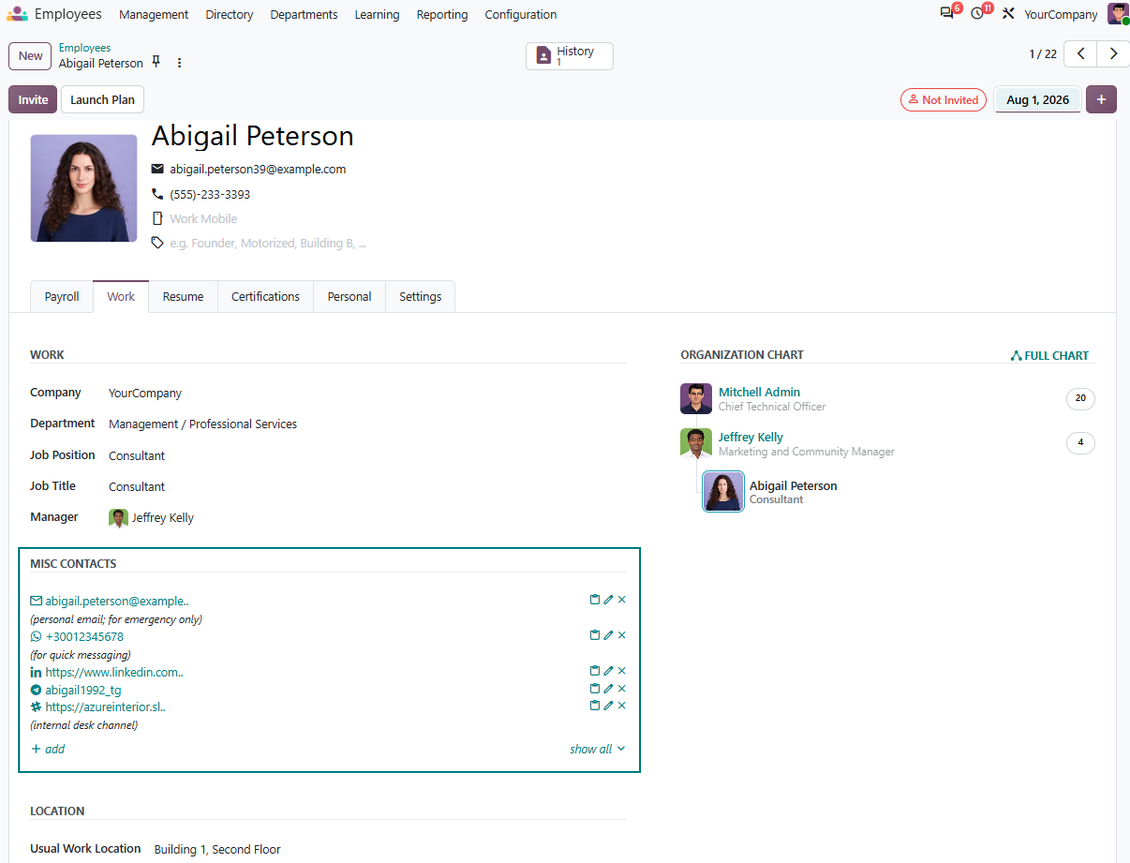Copy the WhatsApp number +30012345678
1130x863 pixels.
point(595,635)
